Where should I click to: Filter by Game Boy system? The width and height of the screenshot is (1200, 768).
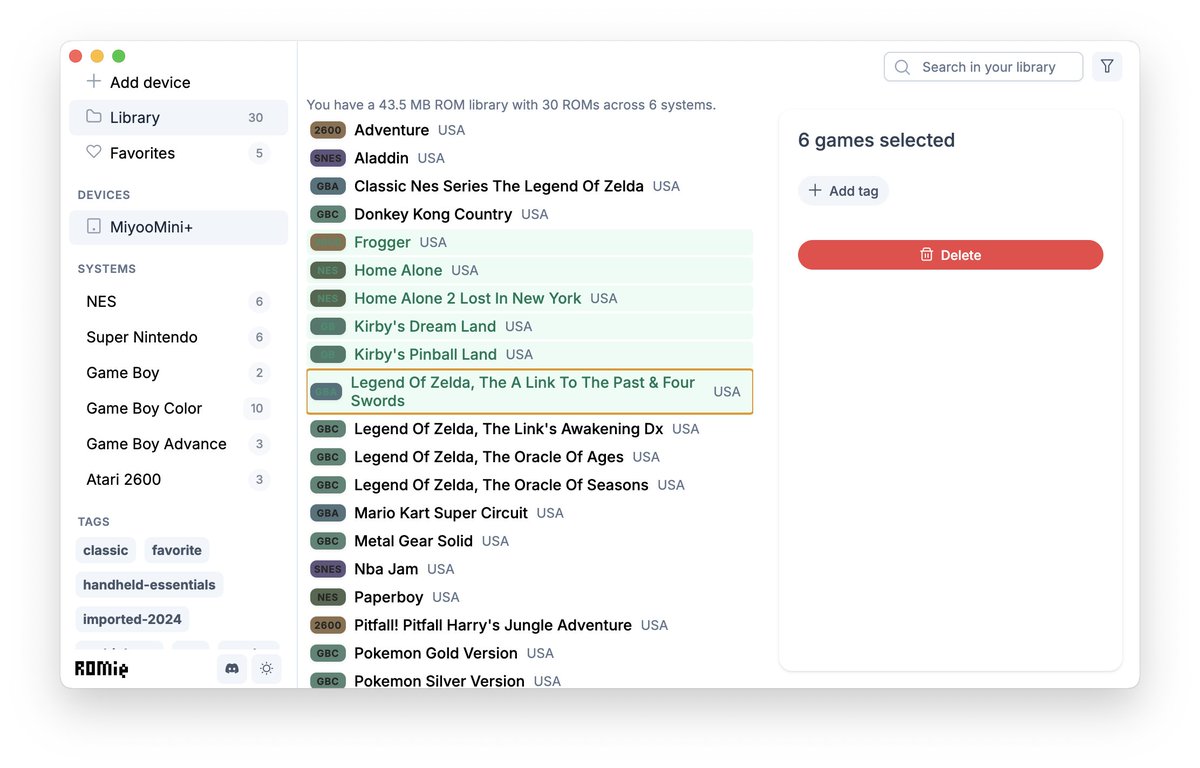click(x=178, y=372)
